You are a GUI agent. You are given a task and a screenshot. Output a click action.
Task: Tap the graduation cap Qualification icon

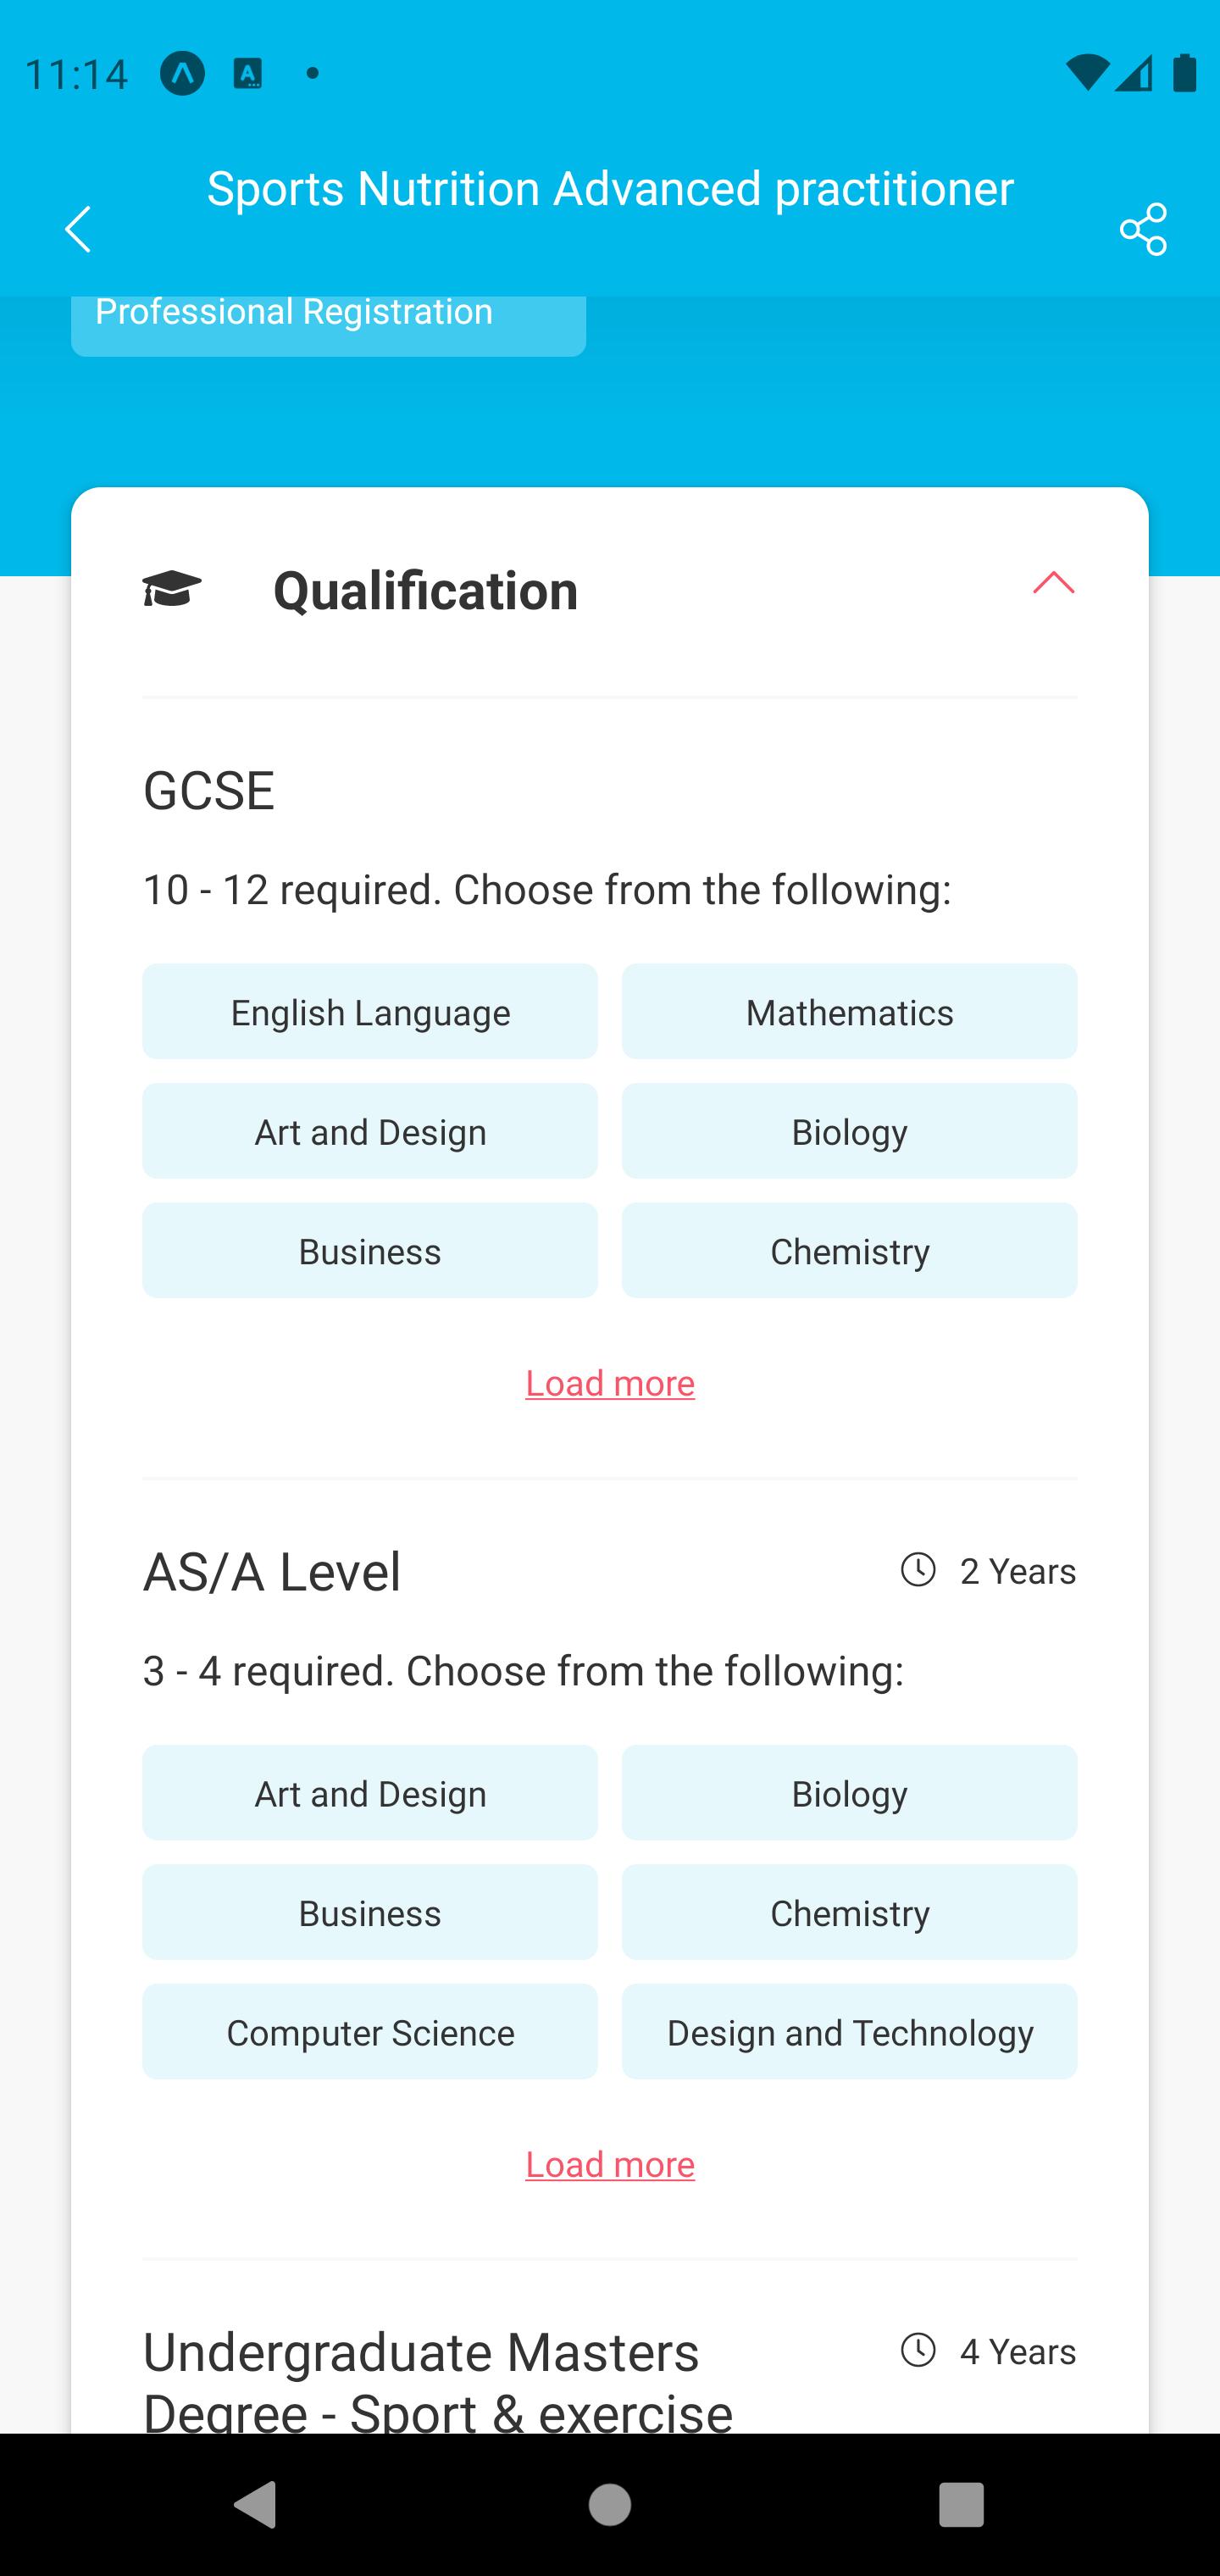[x=172, y=589]
